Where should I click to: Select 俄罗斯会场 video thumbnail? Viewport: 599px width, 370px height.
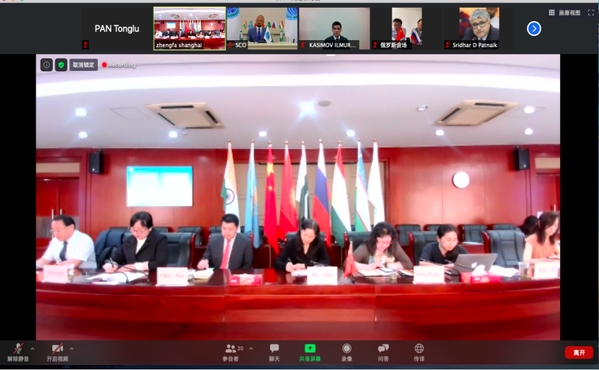tap(407, 29)
